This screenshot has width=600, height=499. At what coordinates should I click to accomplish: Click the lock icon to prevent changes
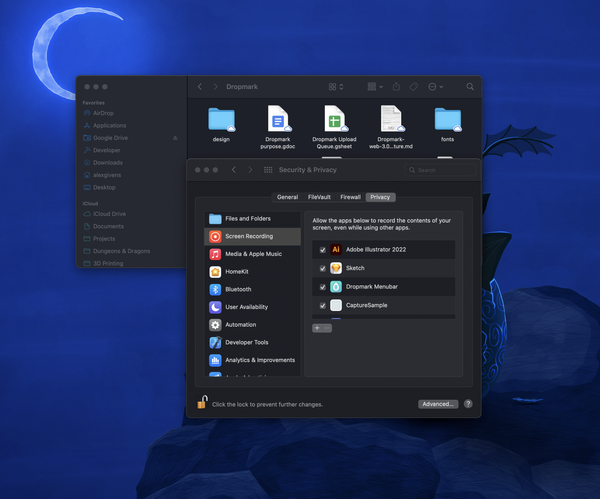pyautogui.click(x=202, y=403)
